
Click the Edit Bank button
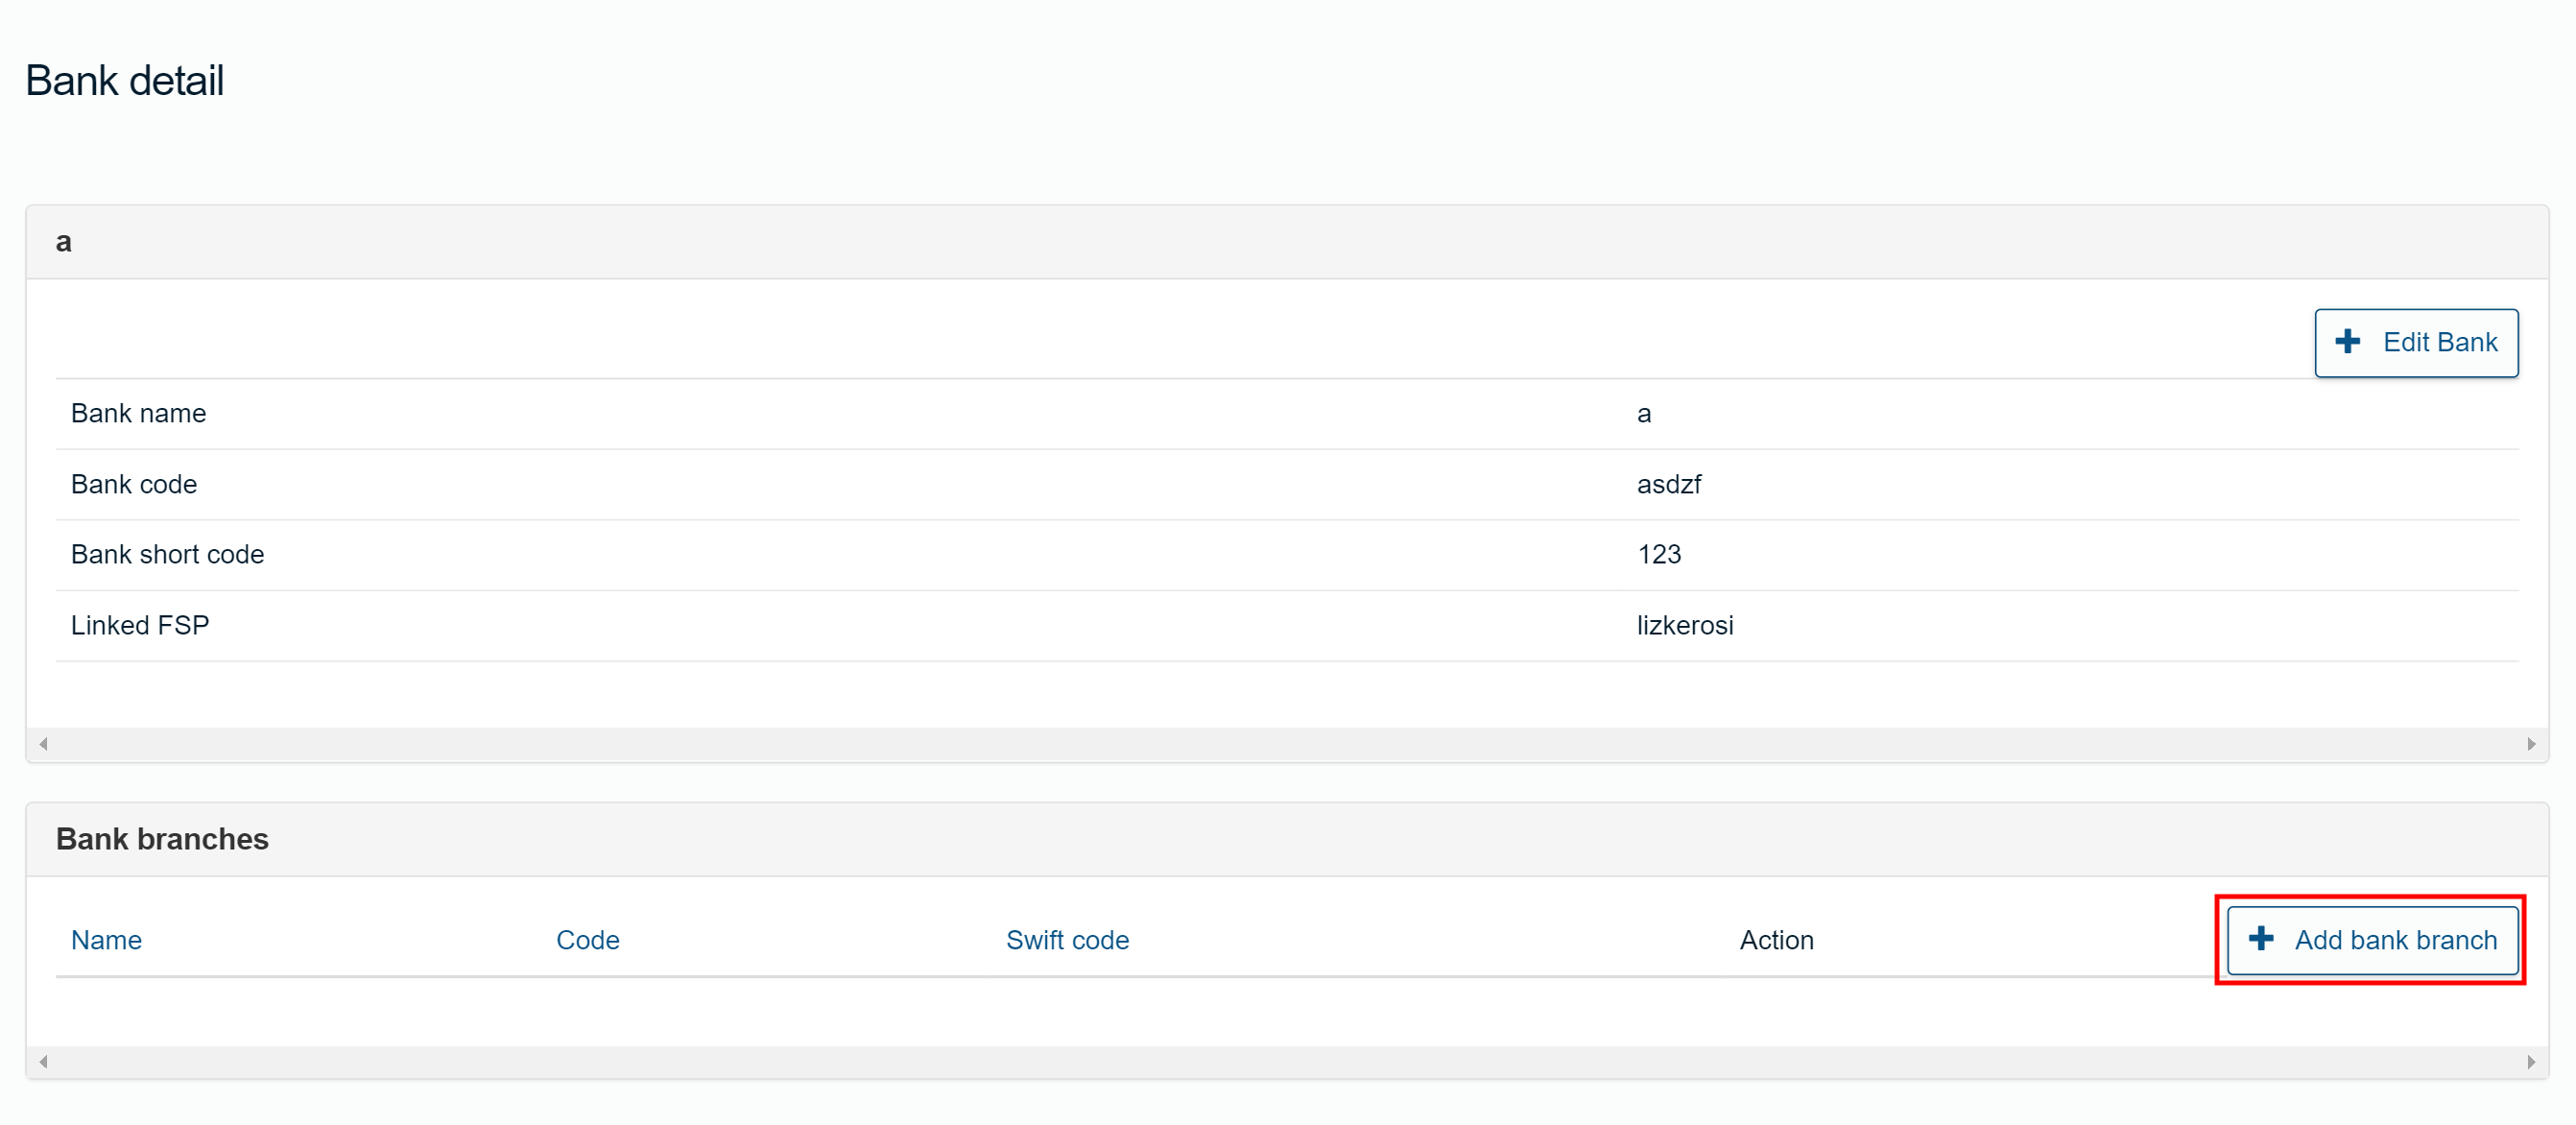coord(2415,343)
